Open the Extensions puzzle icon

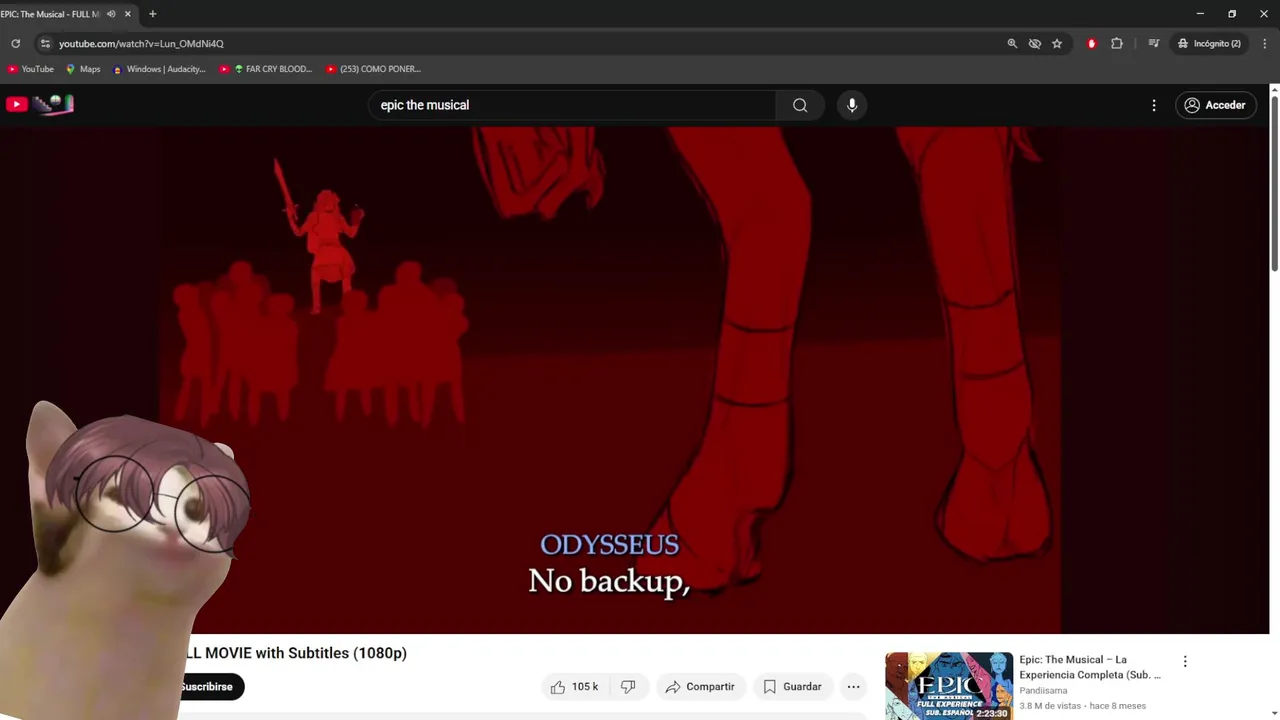point(1117,44)
